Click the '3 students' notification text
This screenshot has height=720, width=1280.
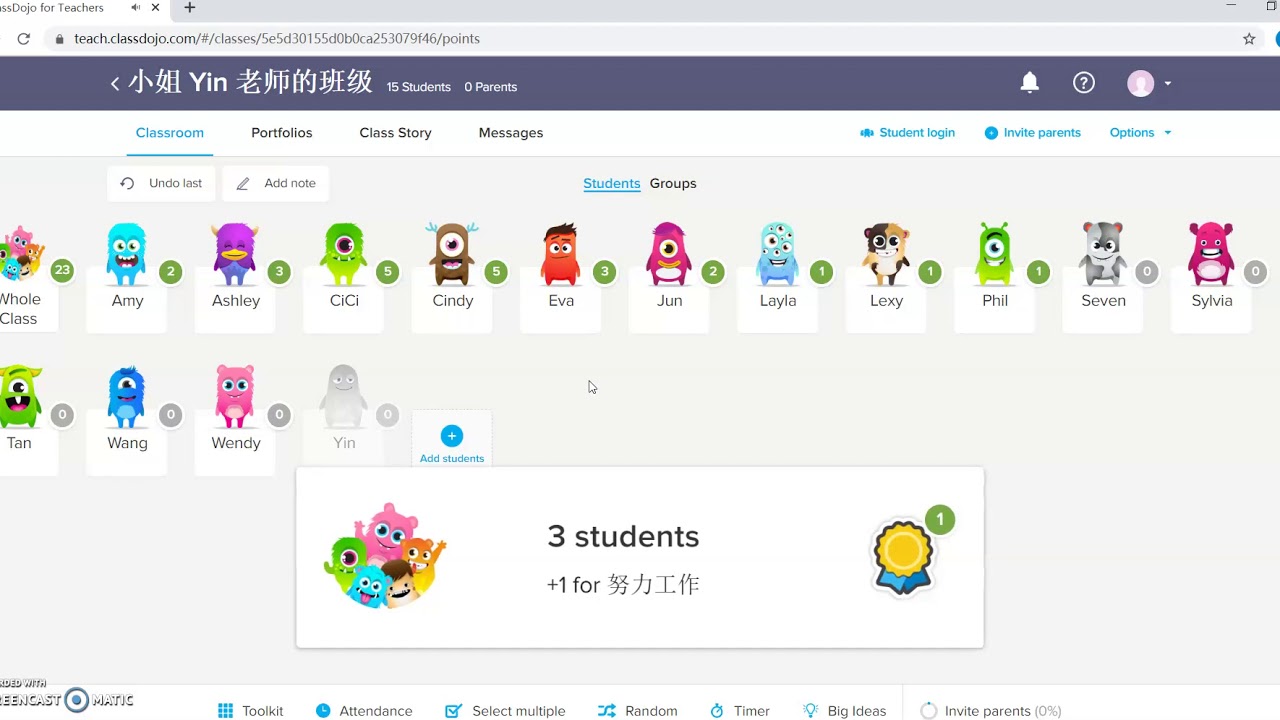pos(623,537)
